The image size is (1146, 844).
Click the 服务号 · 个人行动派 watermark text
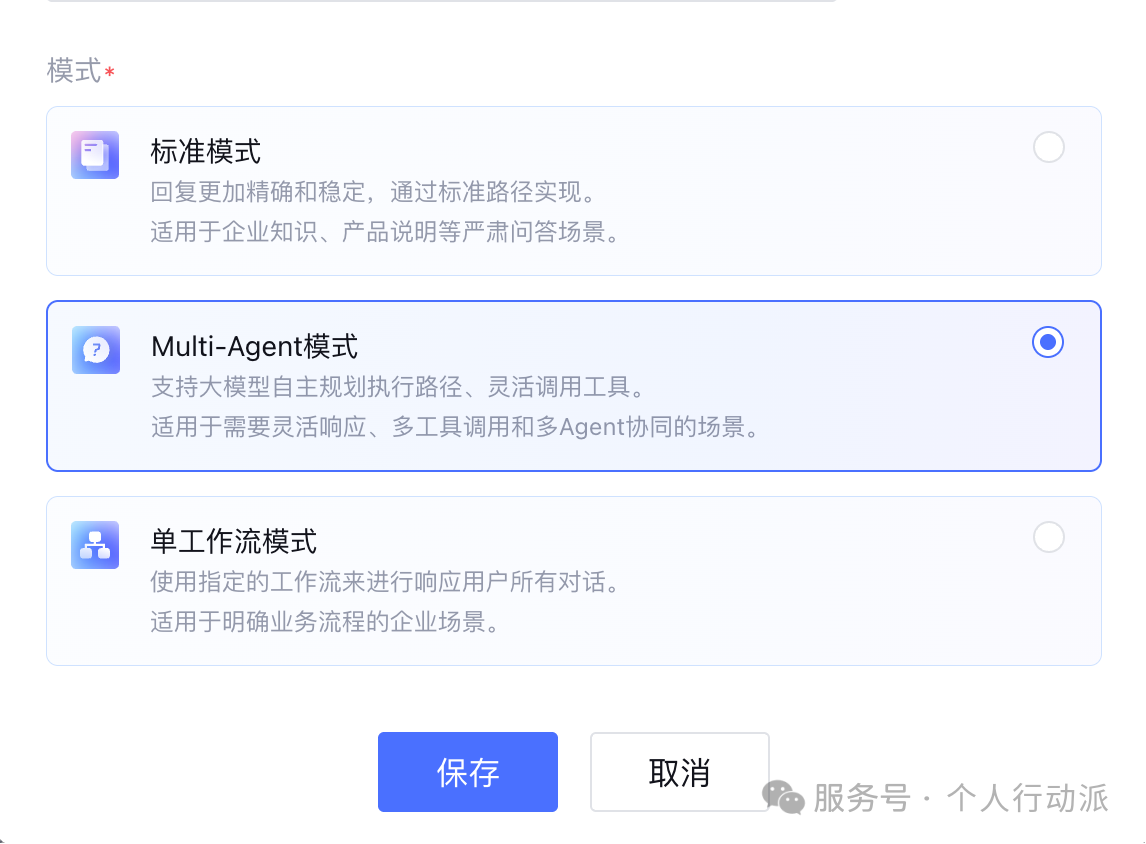coord(960,798)
